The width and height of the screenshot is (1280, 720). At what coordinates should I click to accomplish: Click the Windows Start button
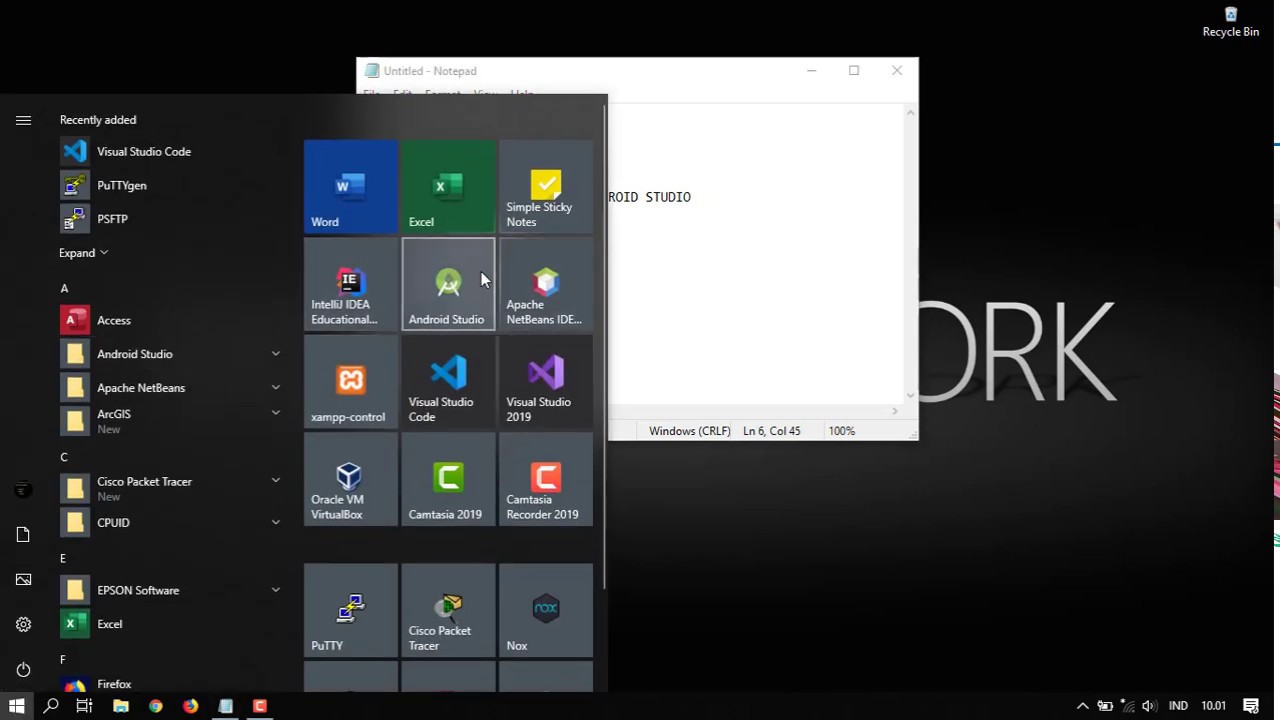(17, 706)
